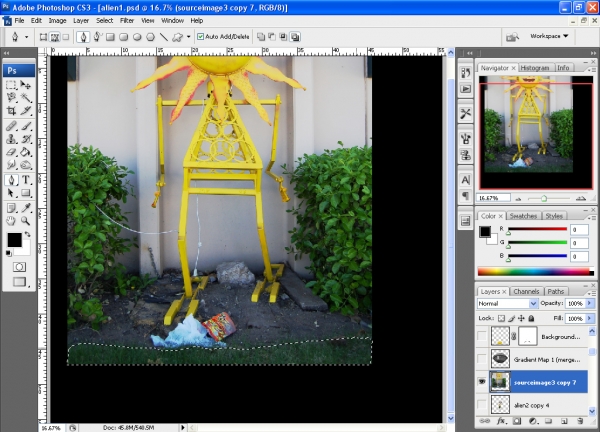
Task: Select the Lasso tool
Action: pos(11,98)
